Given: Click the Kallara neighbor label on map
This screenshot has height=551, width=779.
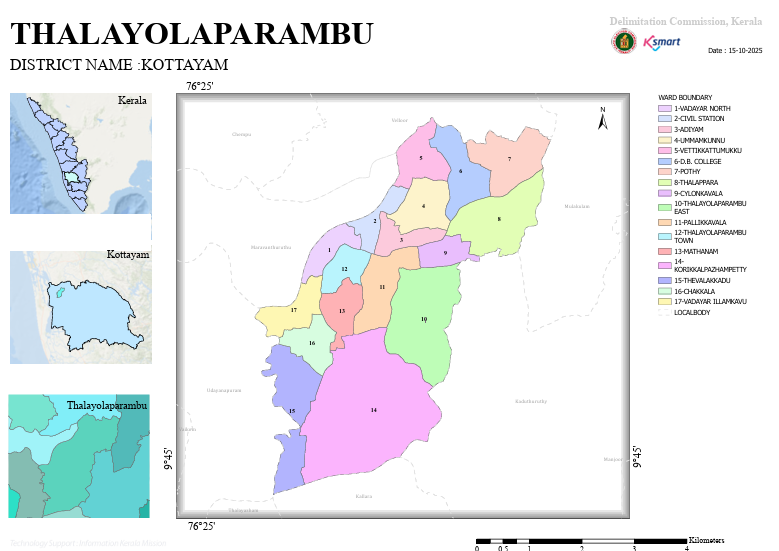Looking at the screenshot, I should [x=364, y=496].
